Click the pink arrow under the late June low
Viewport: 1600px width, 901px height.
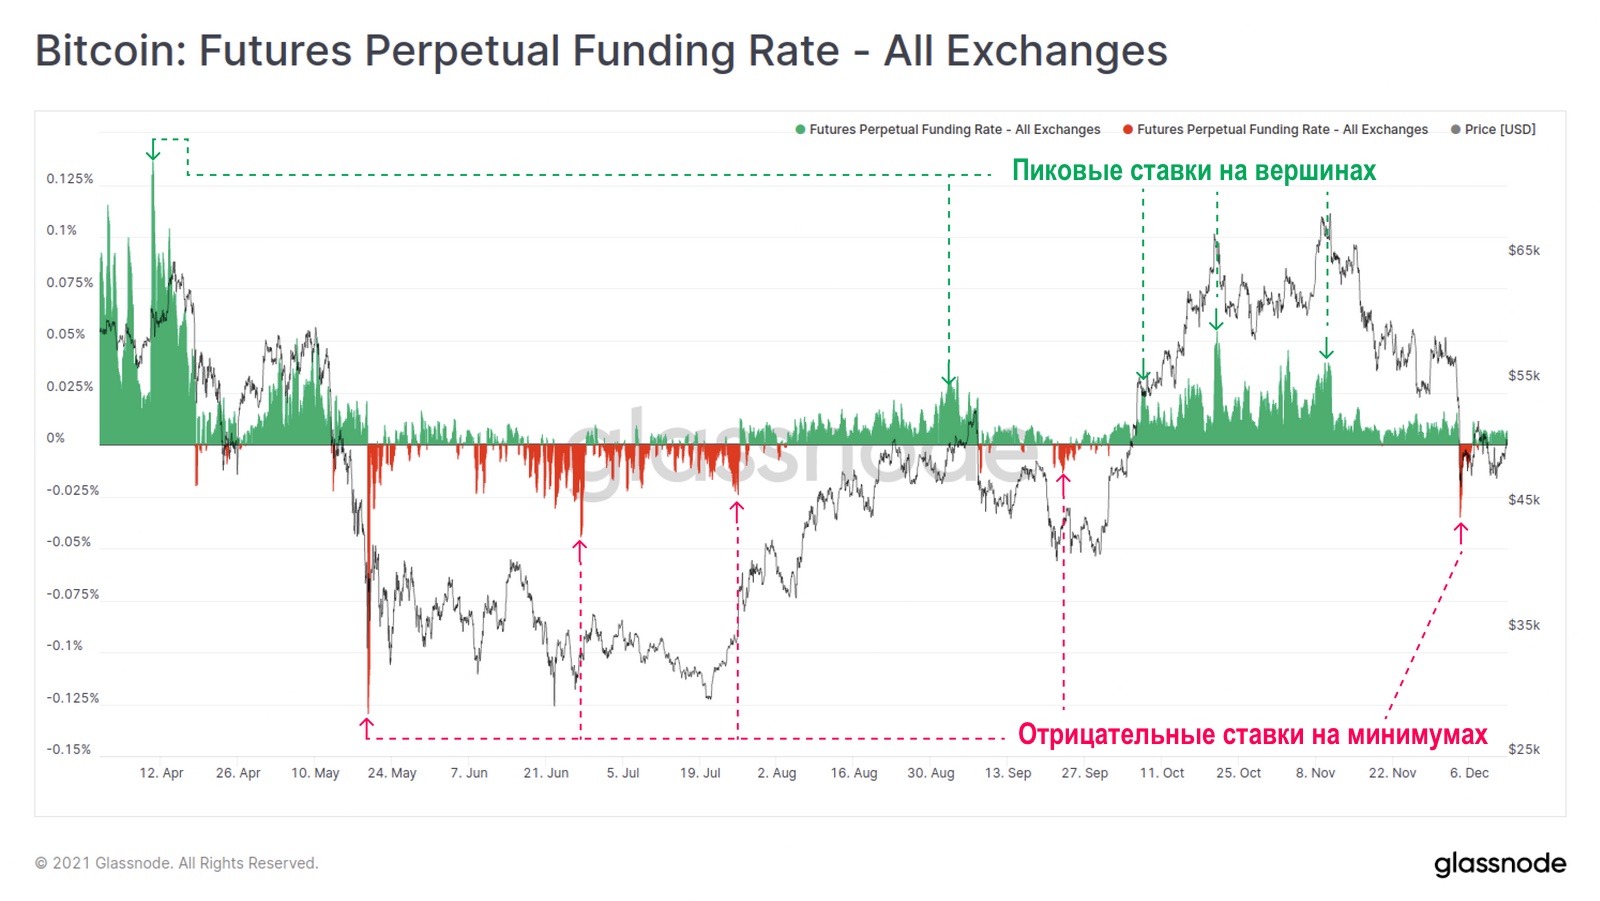coord(580,551)
